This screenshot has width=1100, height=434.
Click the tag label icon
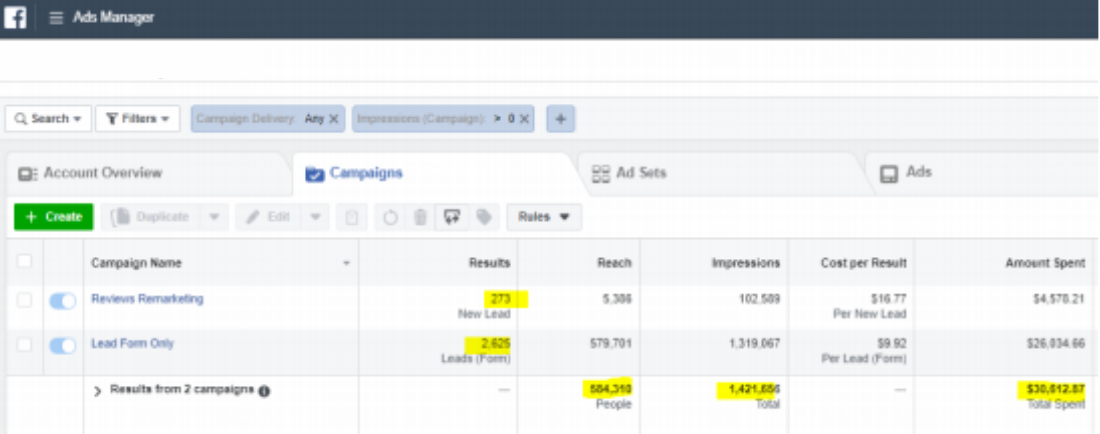click(484, 218)
